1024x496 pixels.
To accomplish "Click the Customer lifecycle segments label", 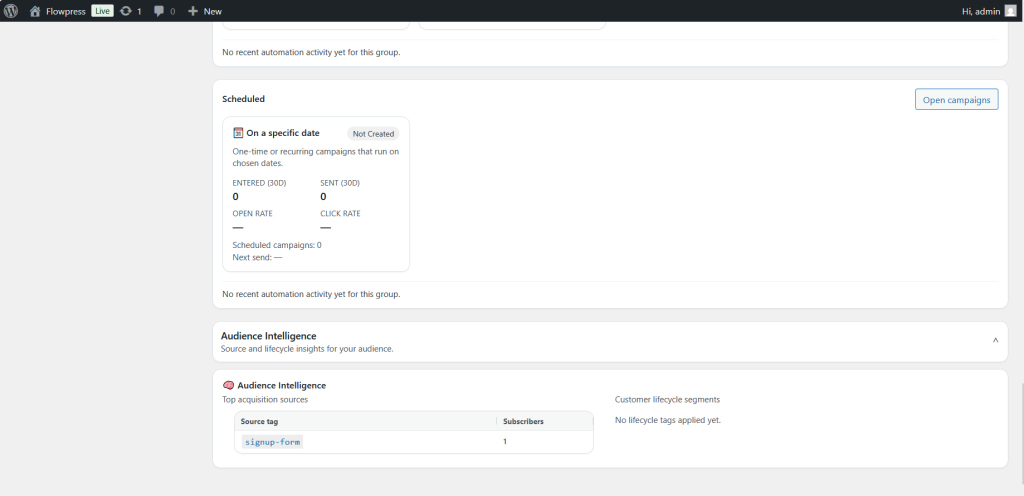I will (x=667, y=399).
